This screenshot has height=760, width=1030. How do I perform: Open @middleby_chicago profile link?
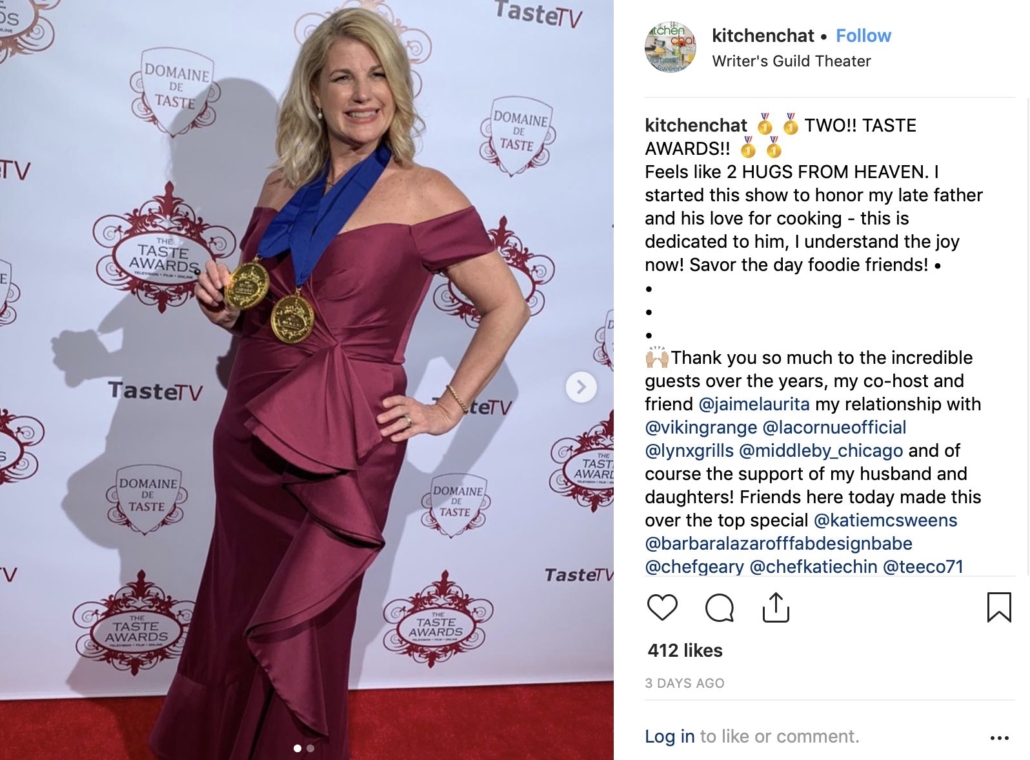click(x=820, y=451)
